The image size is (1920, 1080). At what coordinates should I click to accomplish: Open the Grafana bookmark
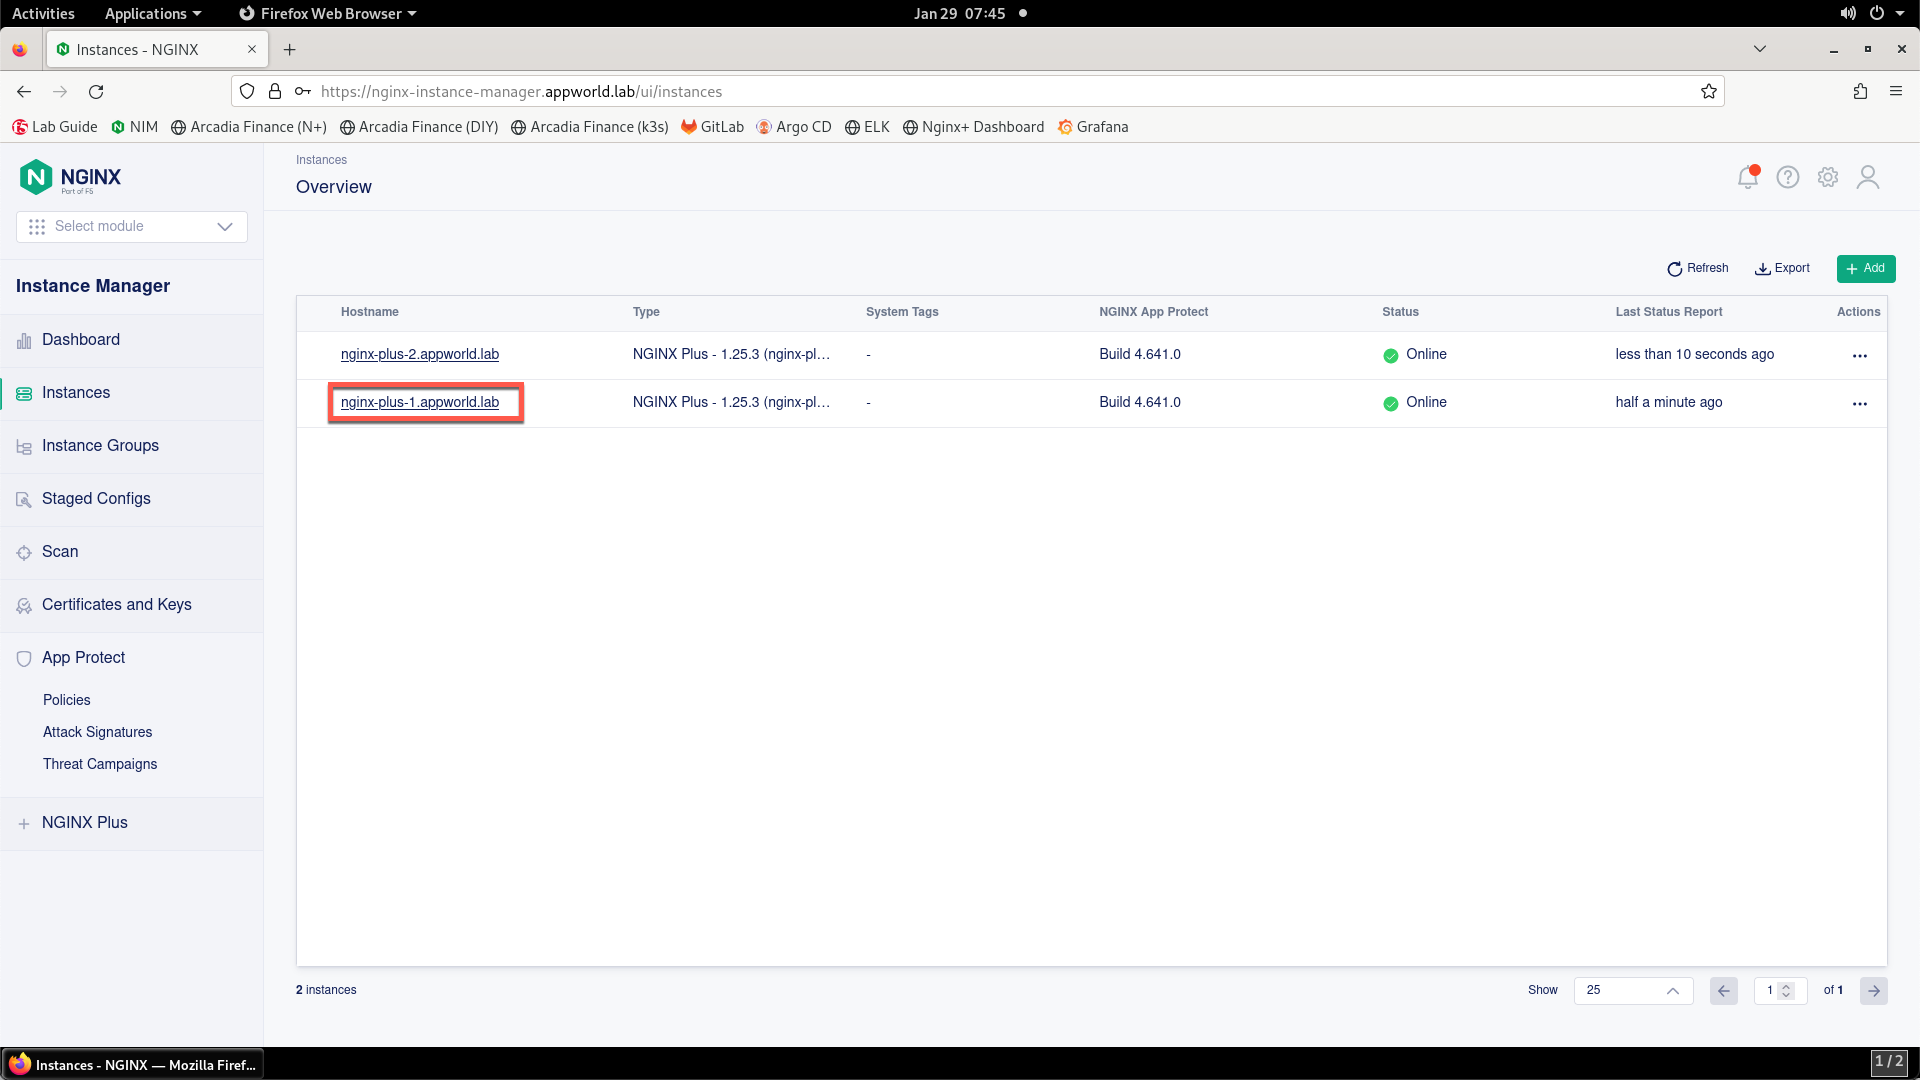[1093, 127]
